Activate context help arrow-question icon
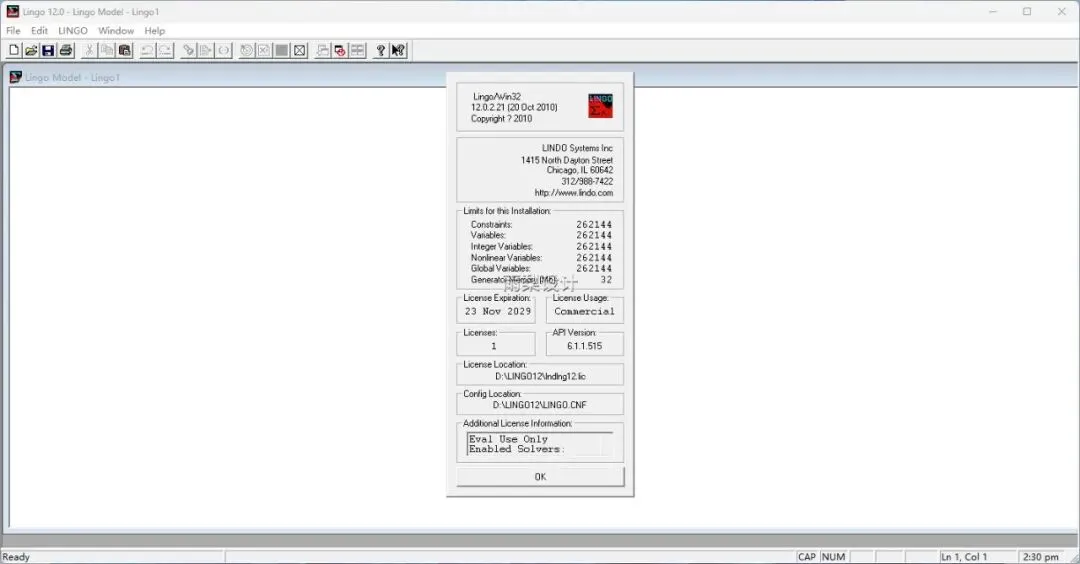The width and height of the screenshot is (1080, 564). coord(399,50)
